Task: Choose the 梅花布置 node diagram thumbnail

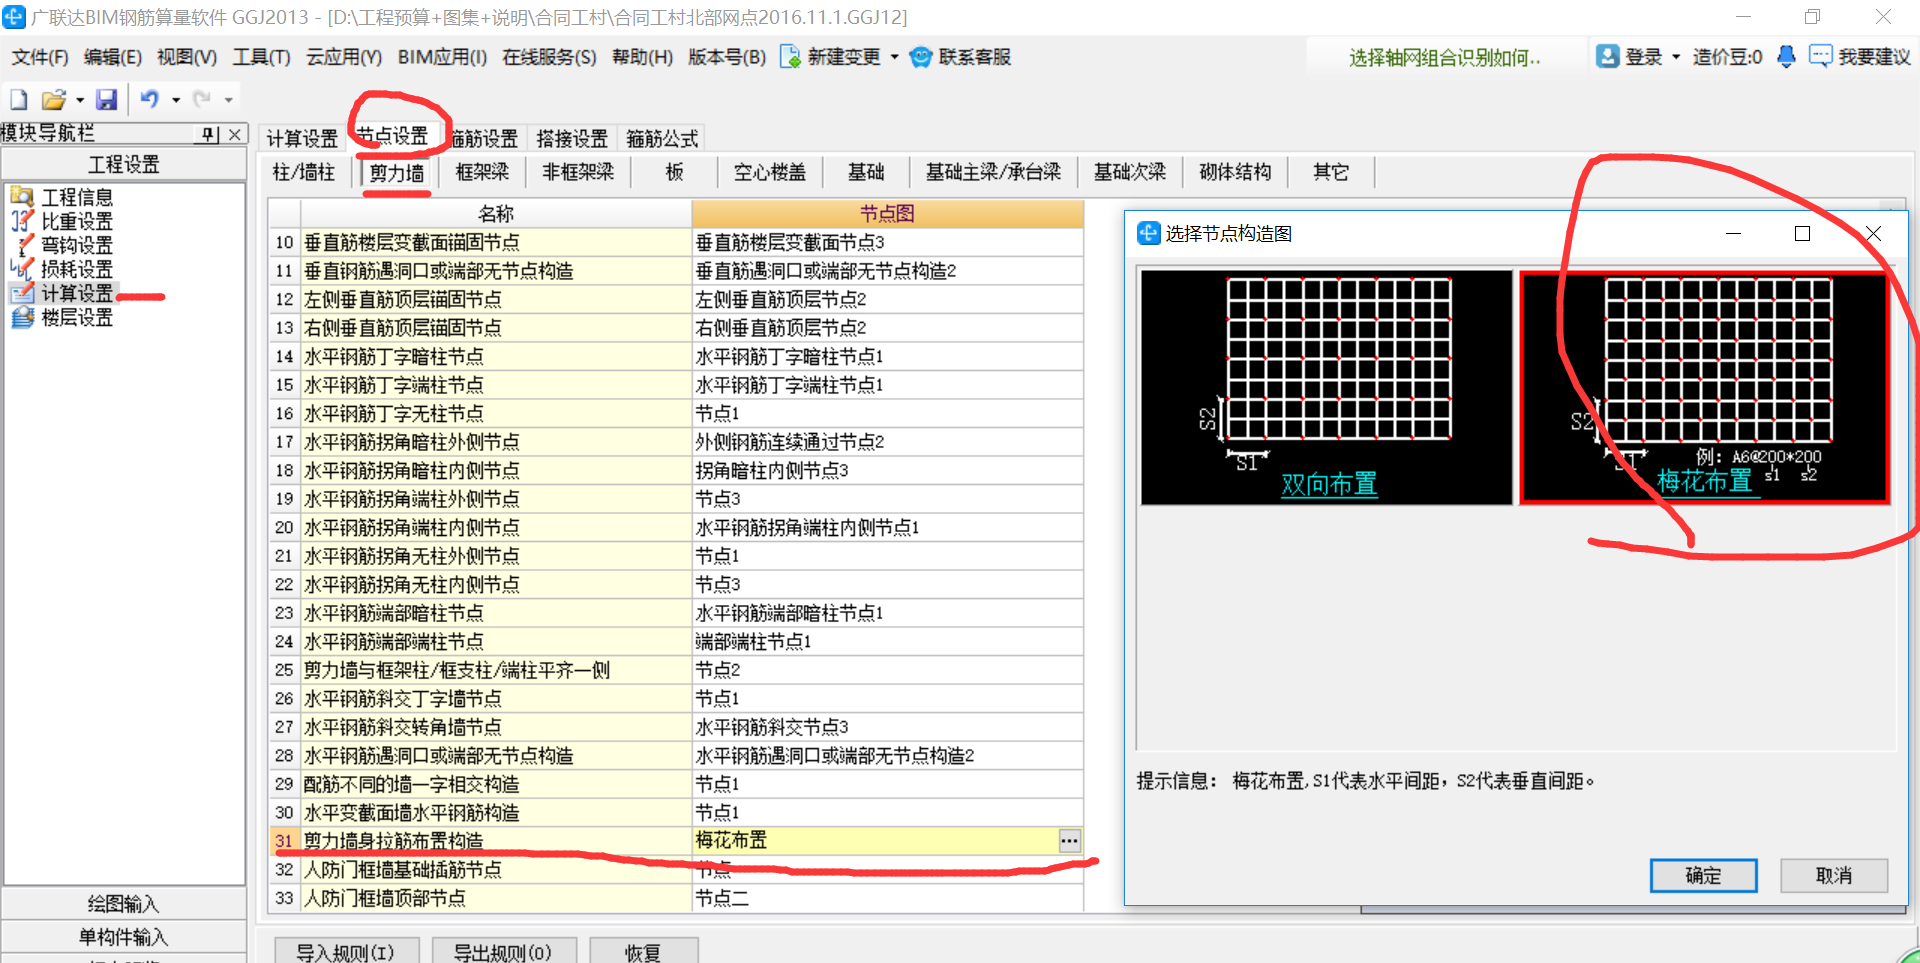Action: tap(1704, 387)
